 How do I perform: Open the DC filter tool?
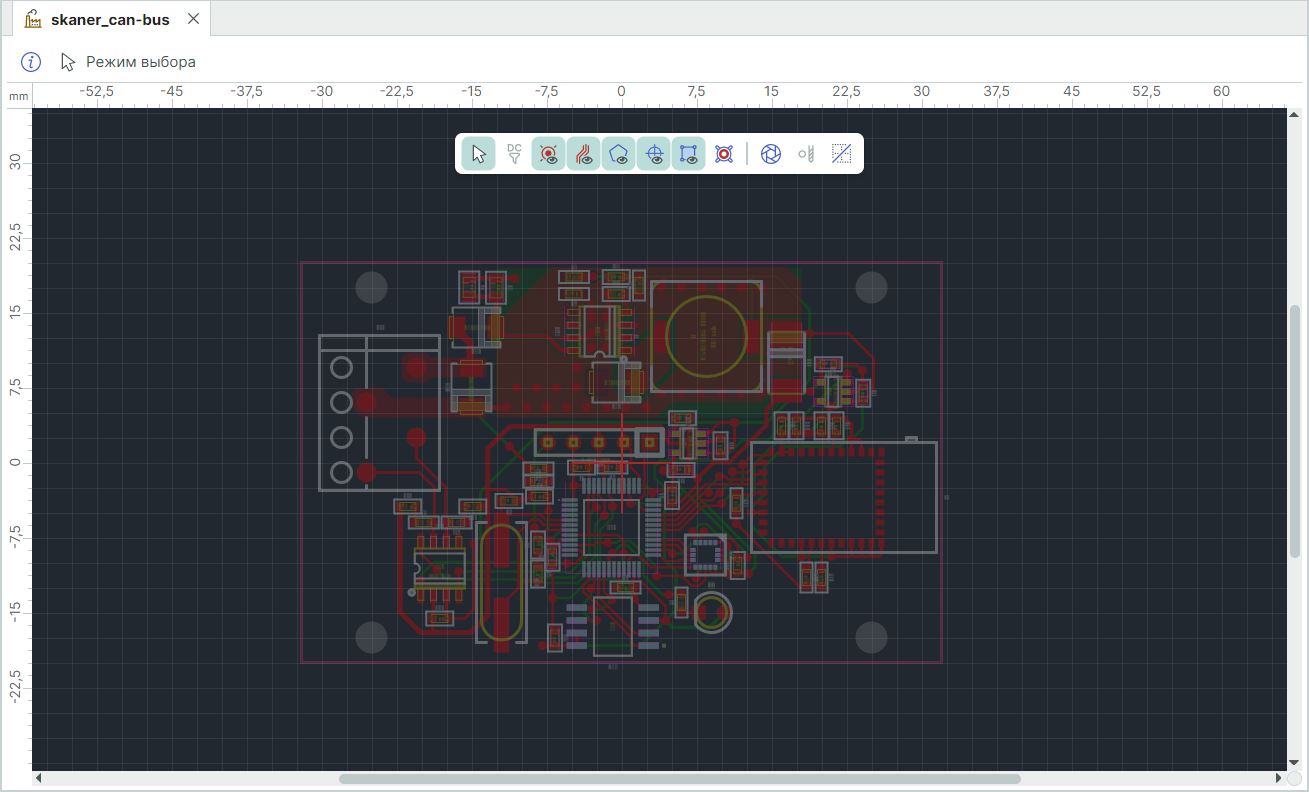pos(514,154)
